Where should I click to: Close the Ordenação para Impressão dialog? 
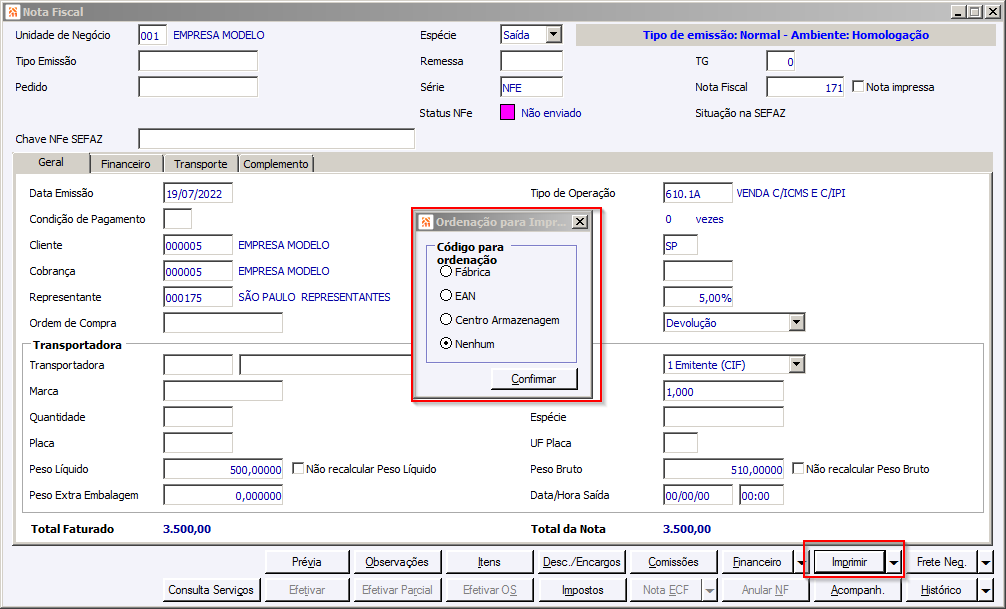pos(579,221)
